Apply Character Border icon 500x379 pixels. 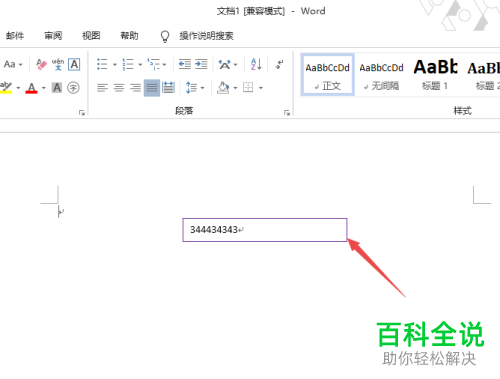tap(74, 64)
